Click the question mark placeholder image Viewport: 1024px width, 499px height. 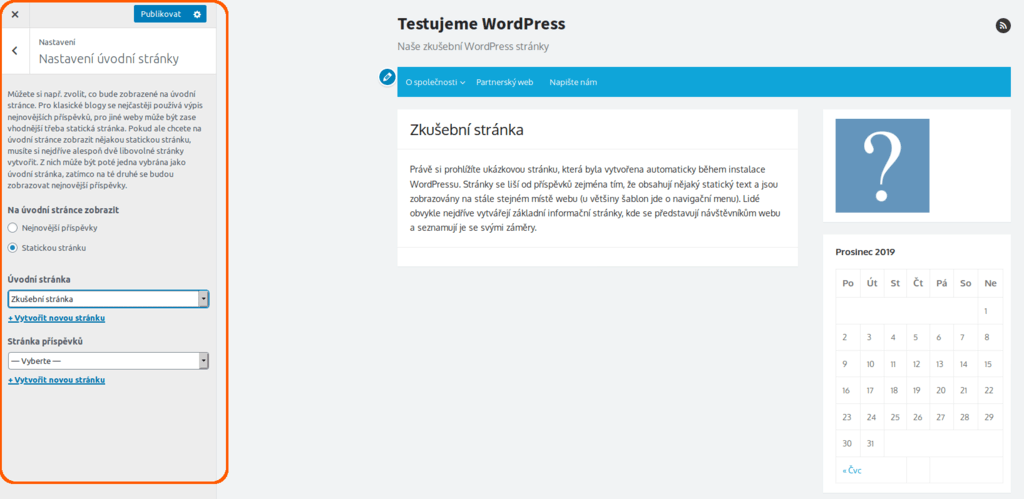pos(874,165)
